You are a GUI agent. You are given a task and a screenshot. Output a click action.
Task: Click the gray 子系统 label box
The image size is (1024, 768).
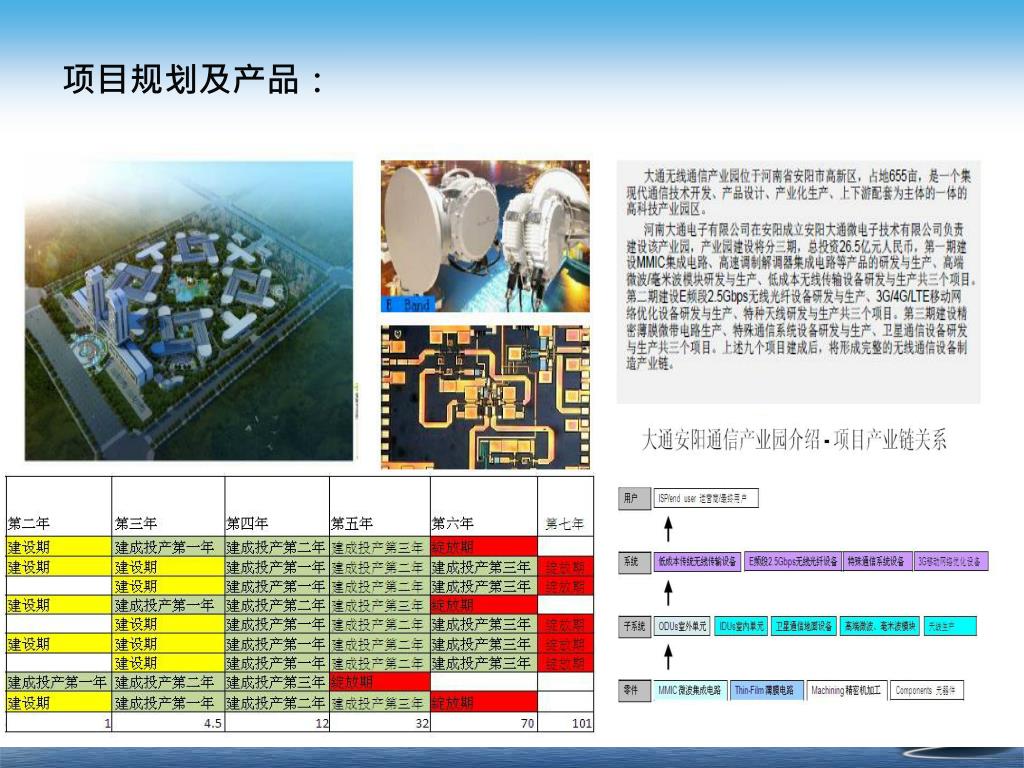[634, 626]
